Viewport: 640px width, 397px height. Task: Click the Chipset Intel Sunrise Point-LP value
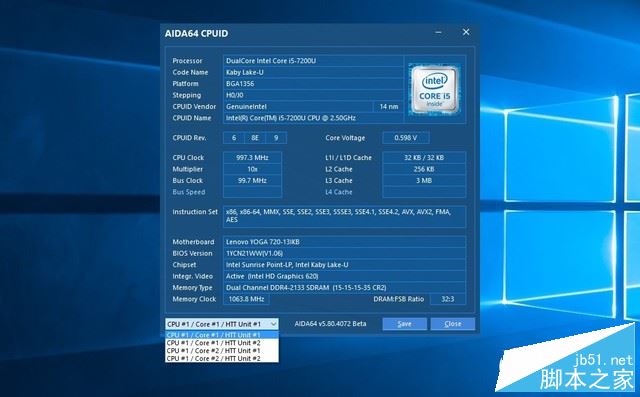coord(344,265)
